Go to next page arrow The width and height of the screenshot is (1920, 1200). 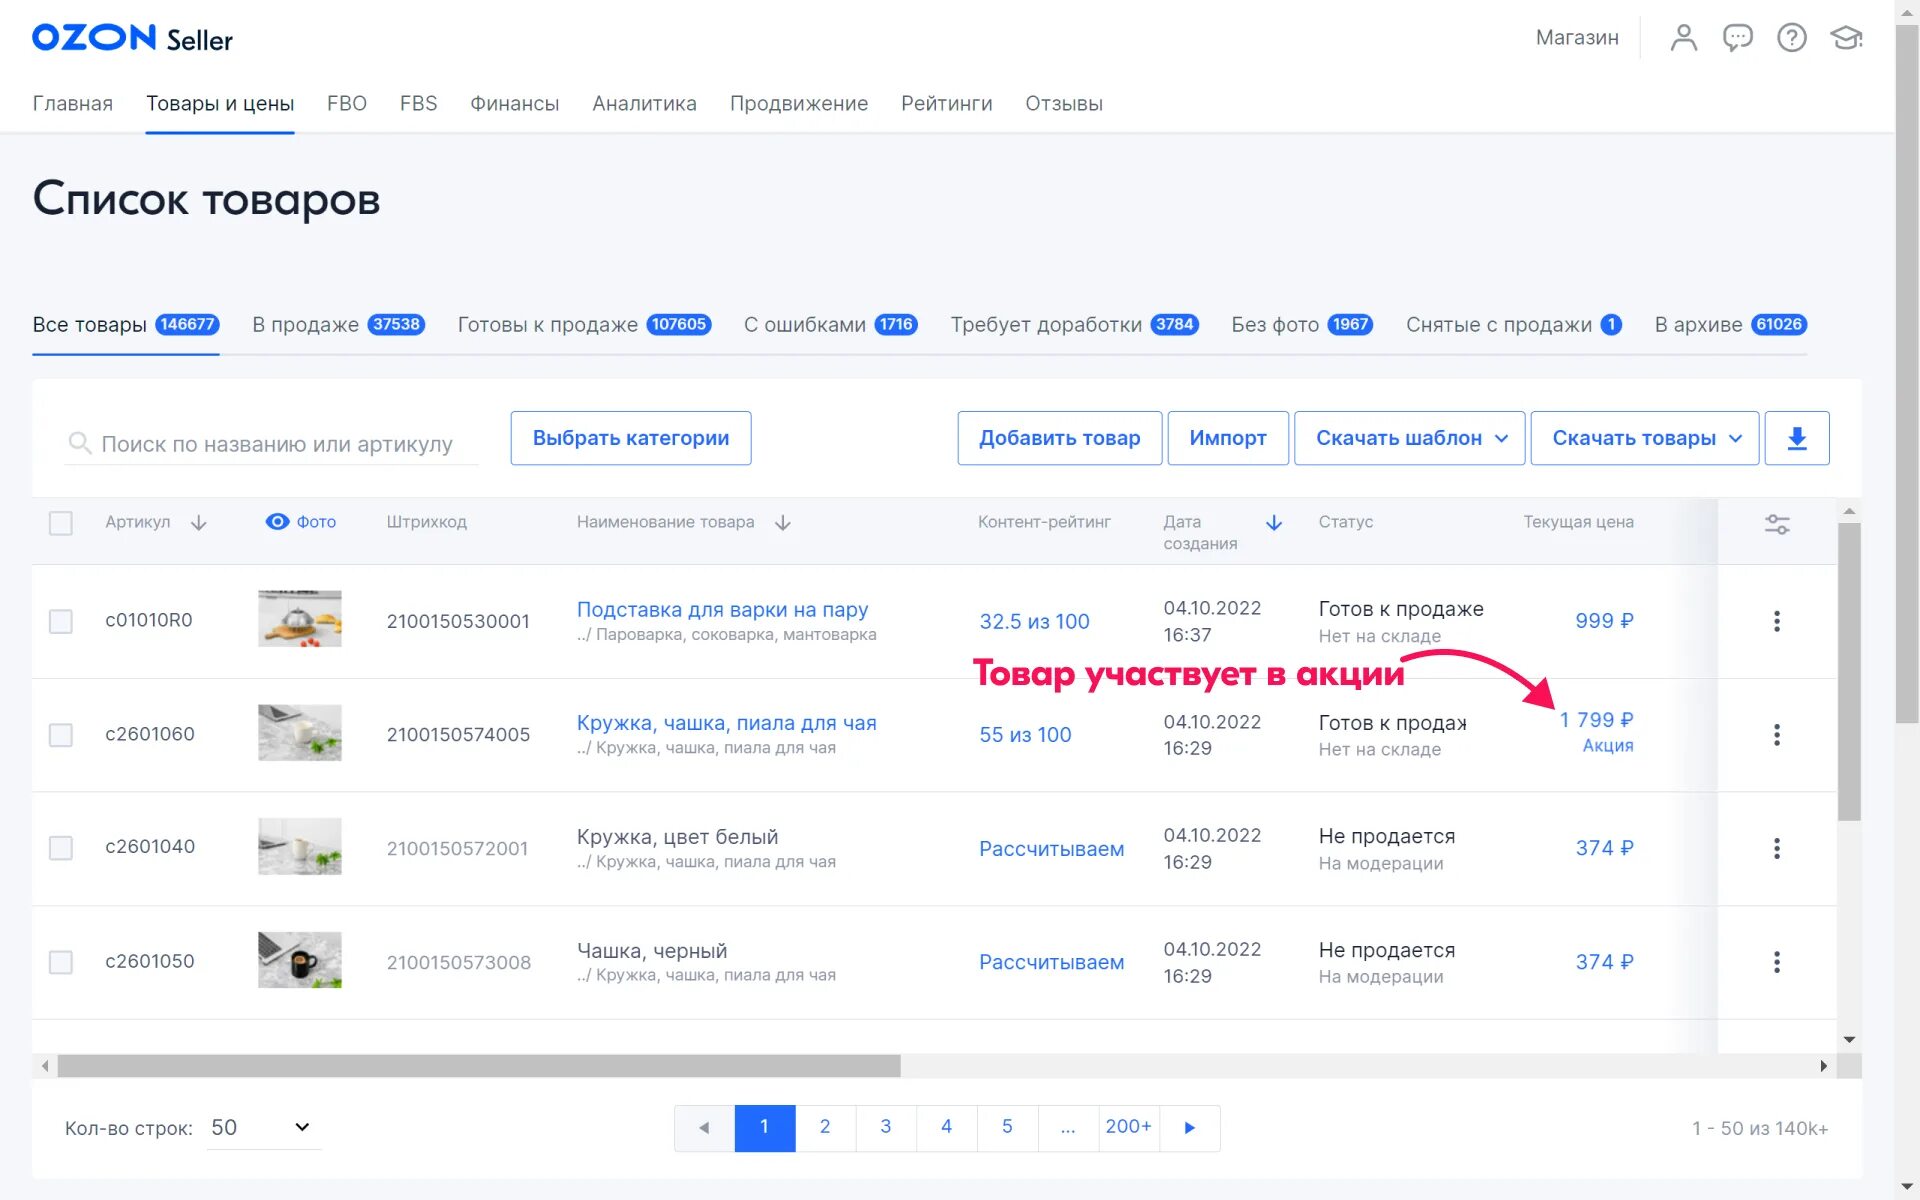(x=1190, y=1128)
